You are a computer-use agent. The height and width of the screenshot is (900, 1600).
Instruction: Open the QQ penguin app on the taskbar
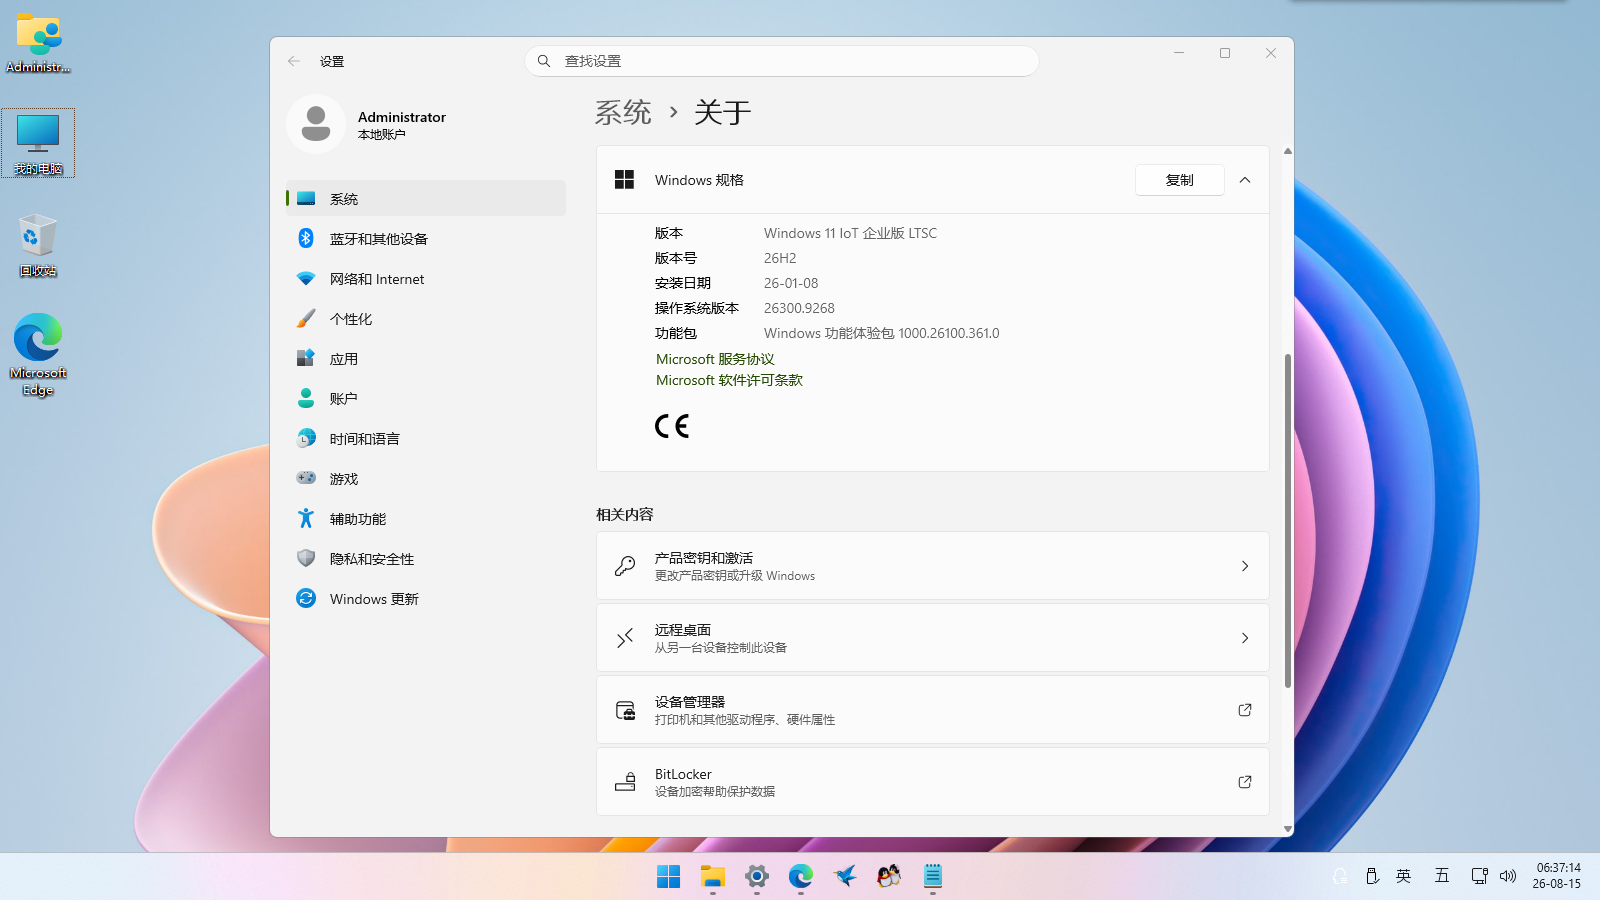coord(889,877)
